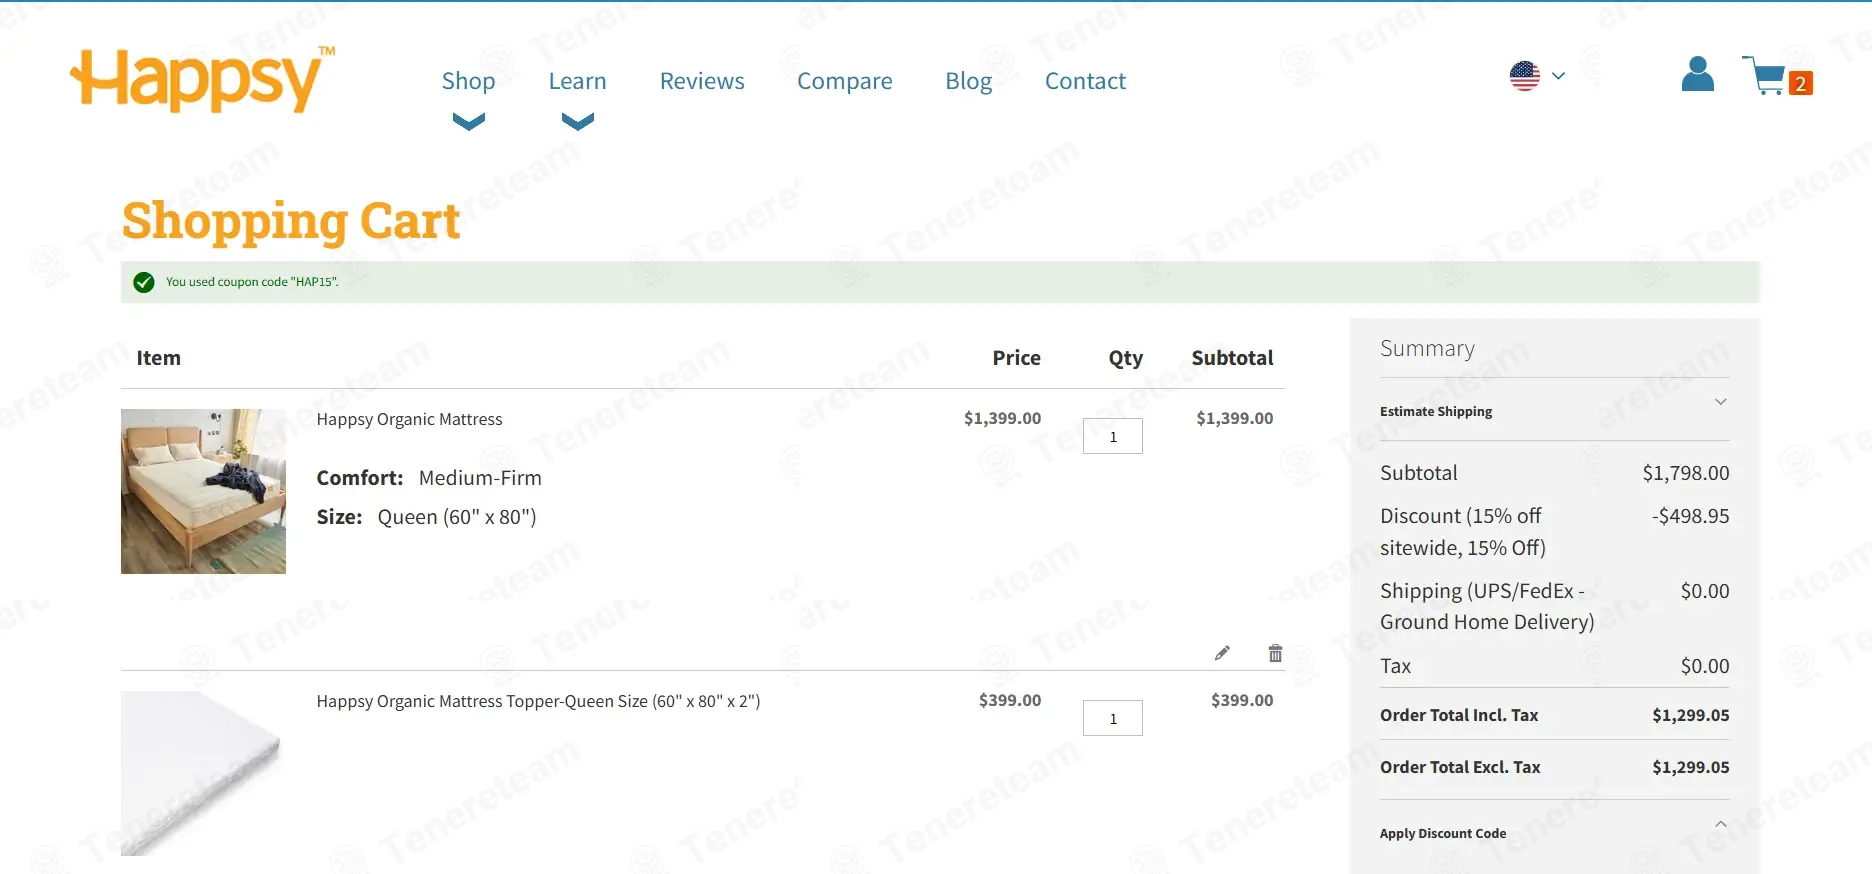Go to the Compare page
This screenshot has height=874, width=1872.
click(x=844, y=81)
